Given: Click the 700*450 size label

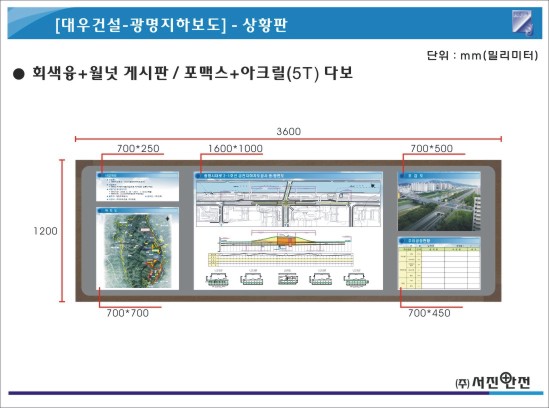Looking at the screenshot, I should (x=429, y=313).
